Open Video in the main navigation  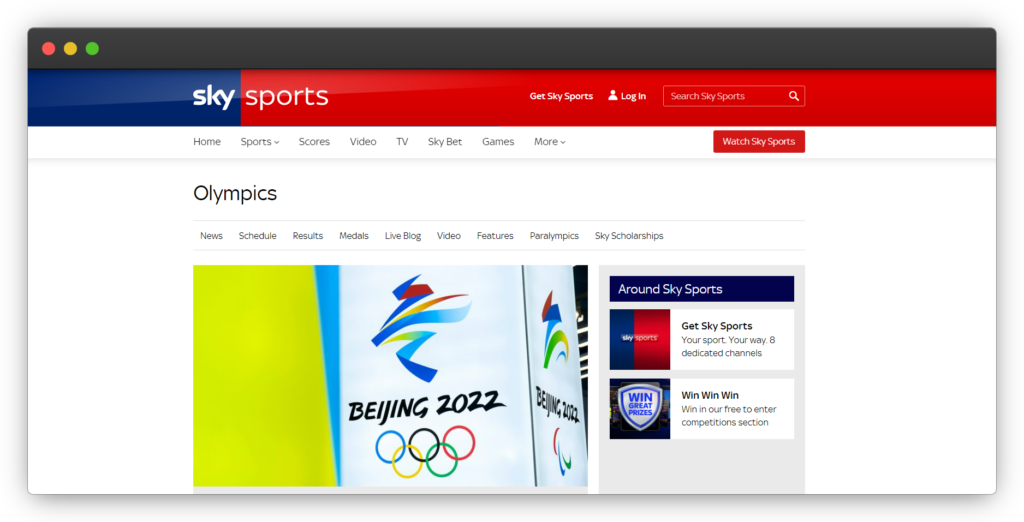pyautogui.click(x=363, y=142)
